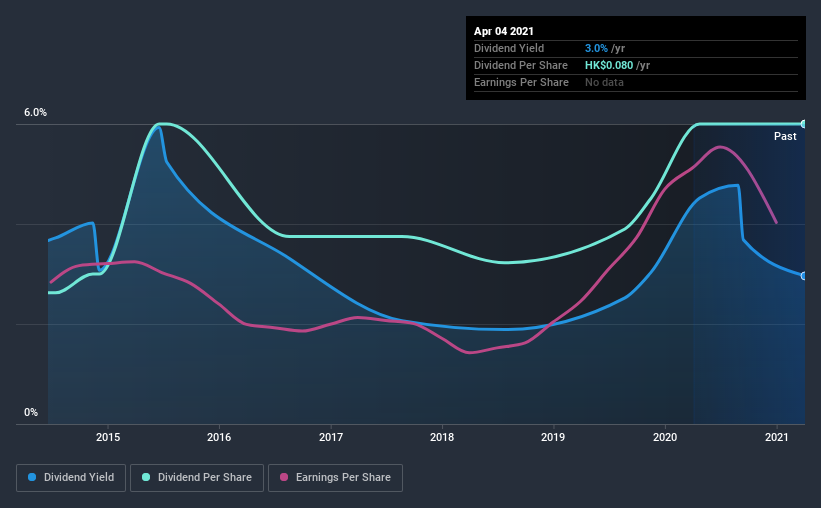Viewport: 821px width, 508px height.
Task: Click the HK$0.080 dividend per share value
Action: (609, 65)
